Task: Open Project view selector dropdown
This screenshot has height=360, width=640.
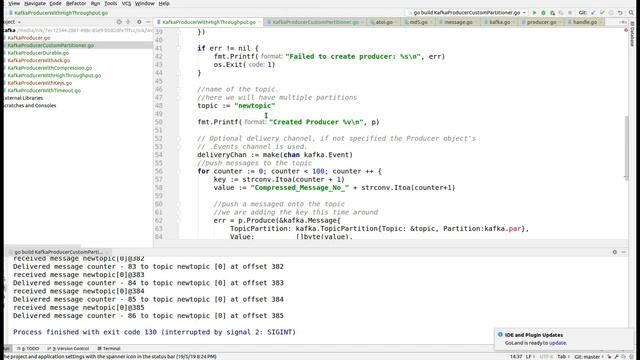Action: (19, 22)
